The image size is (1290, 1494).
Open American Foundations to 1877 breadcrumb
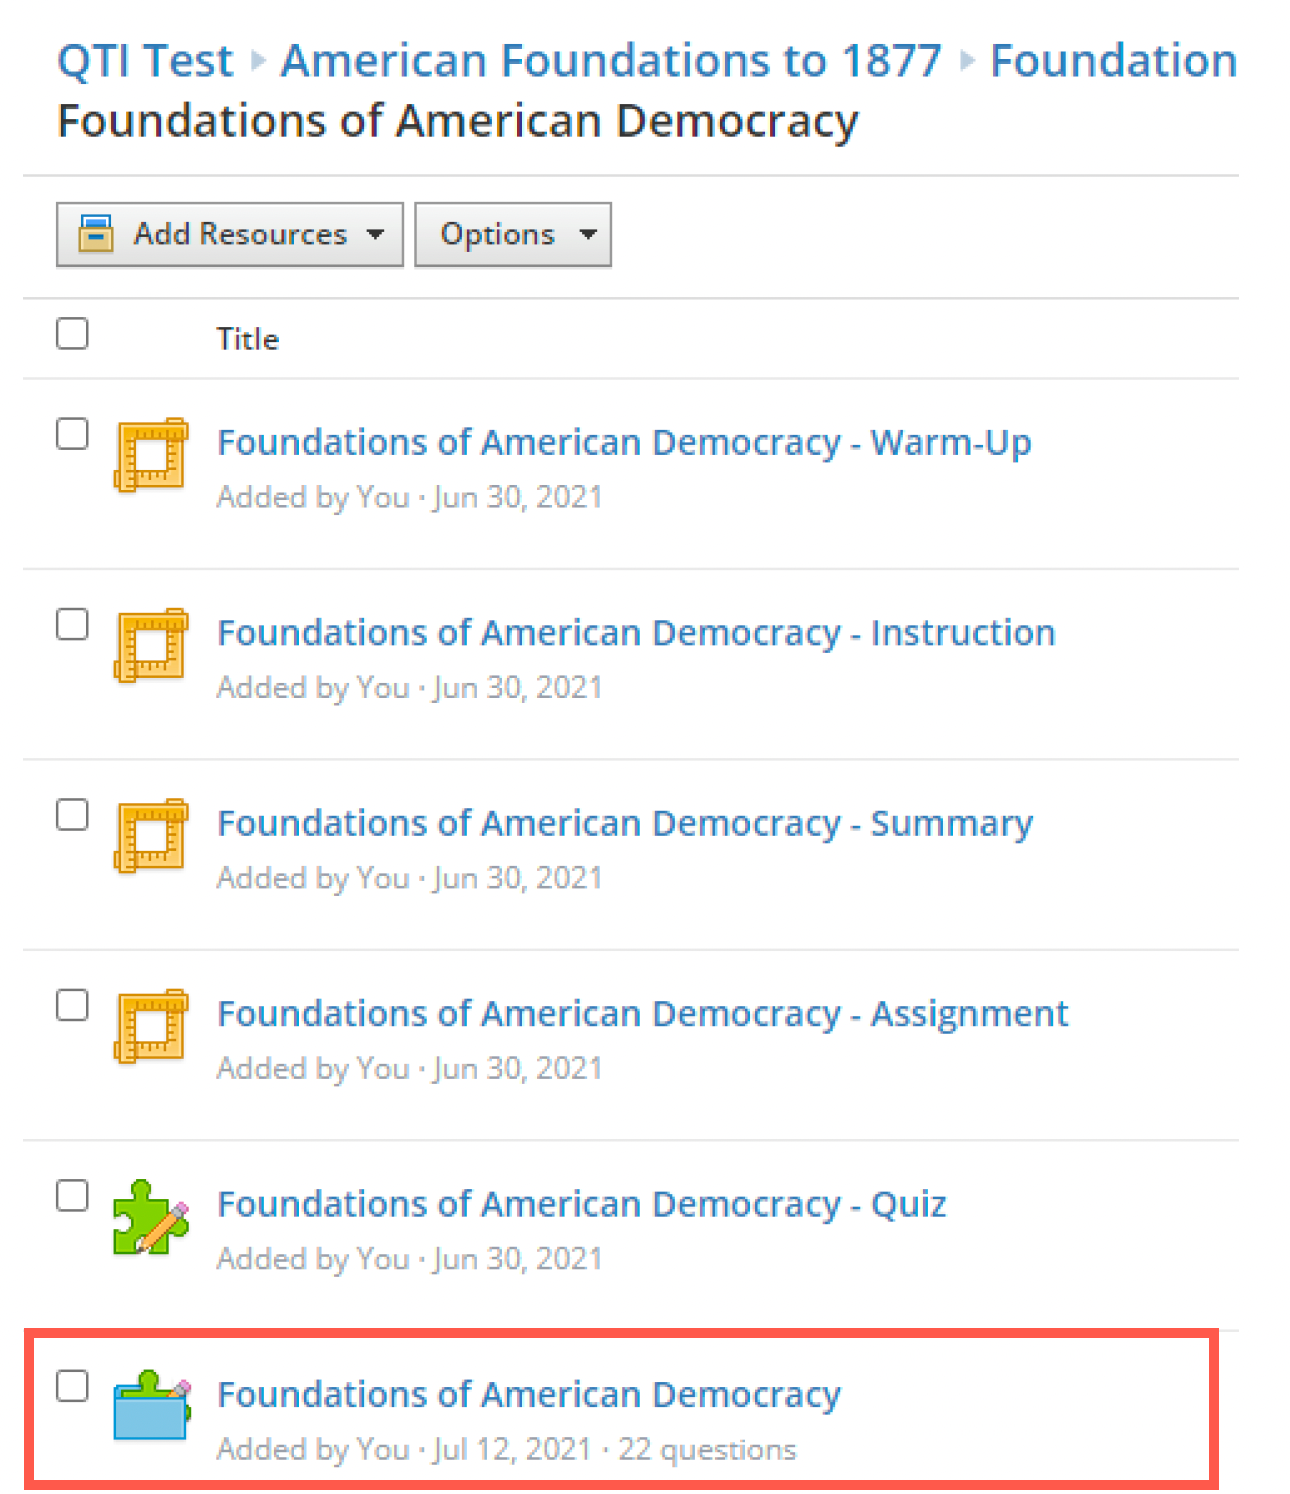click(611, 60)
